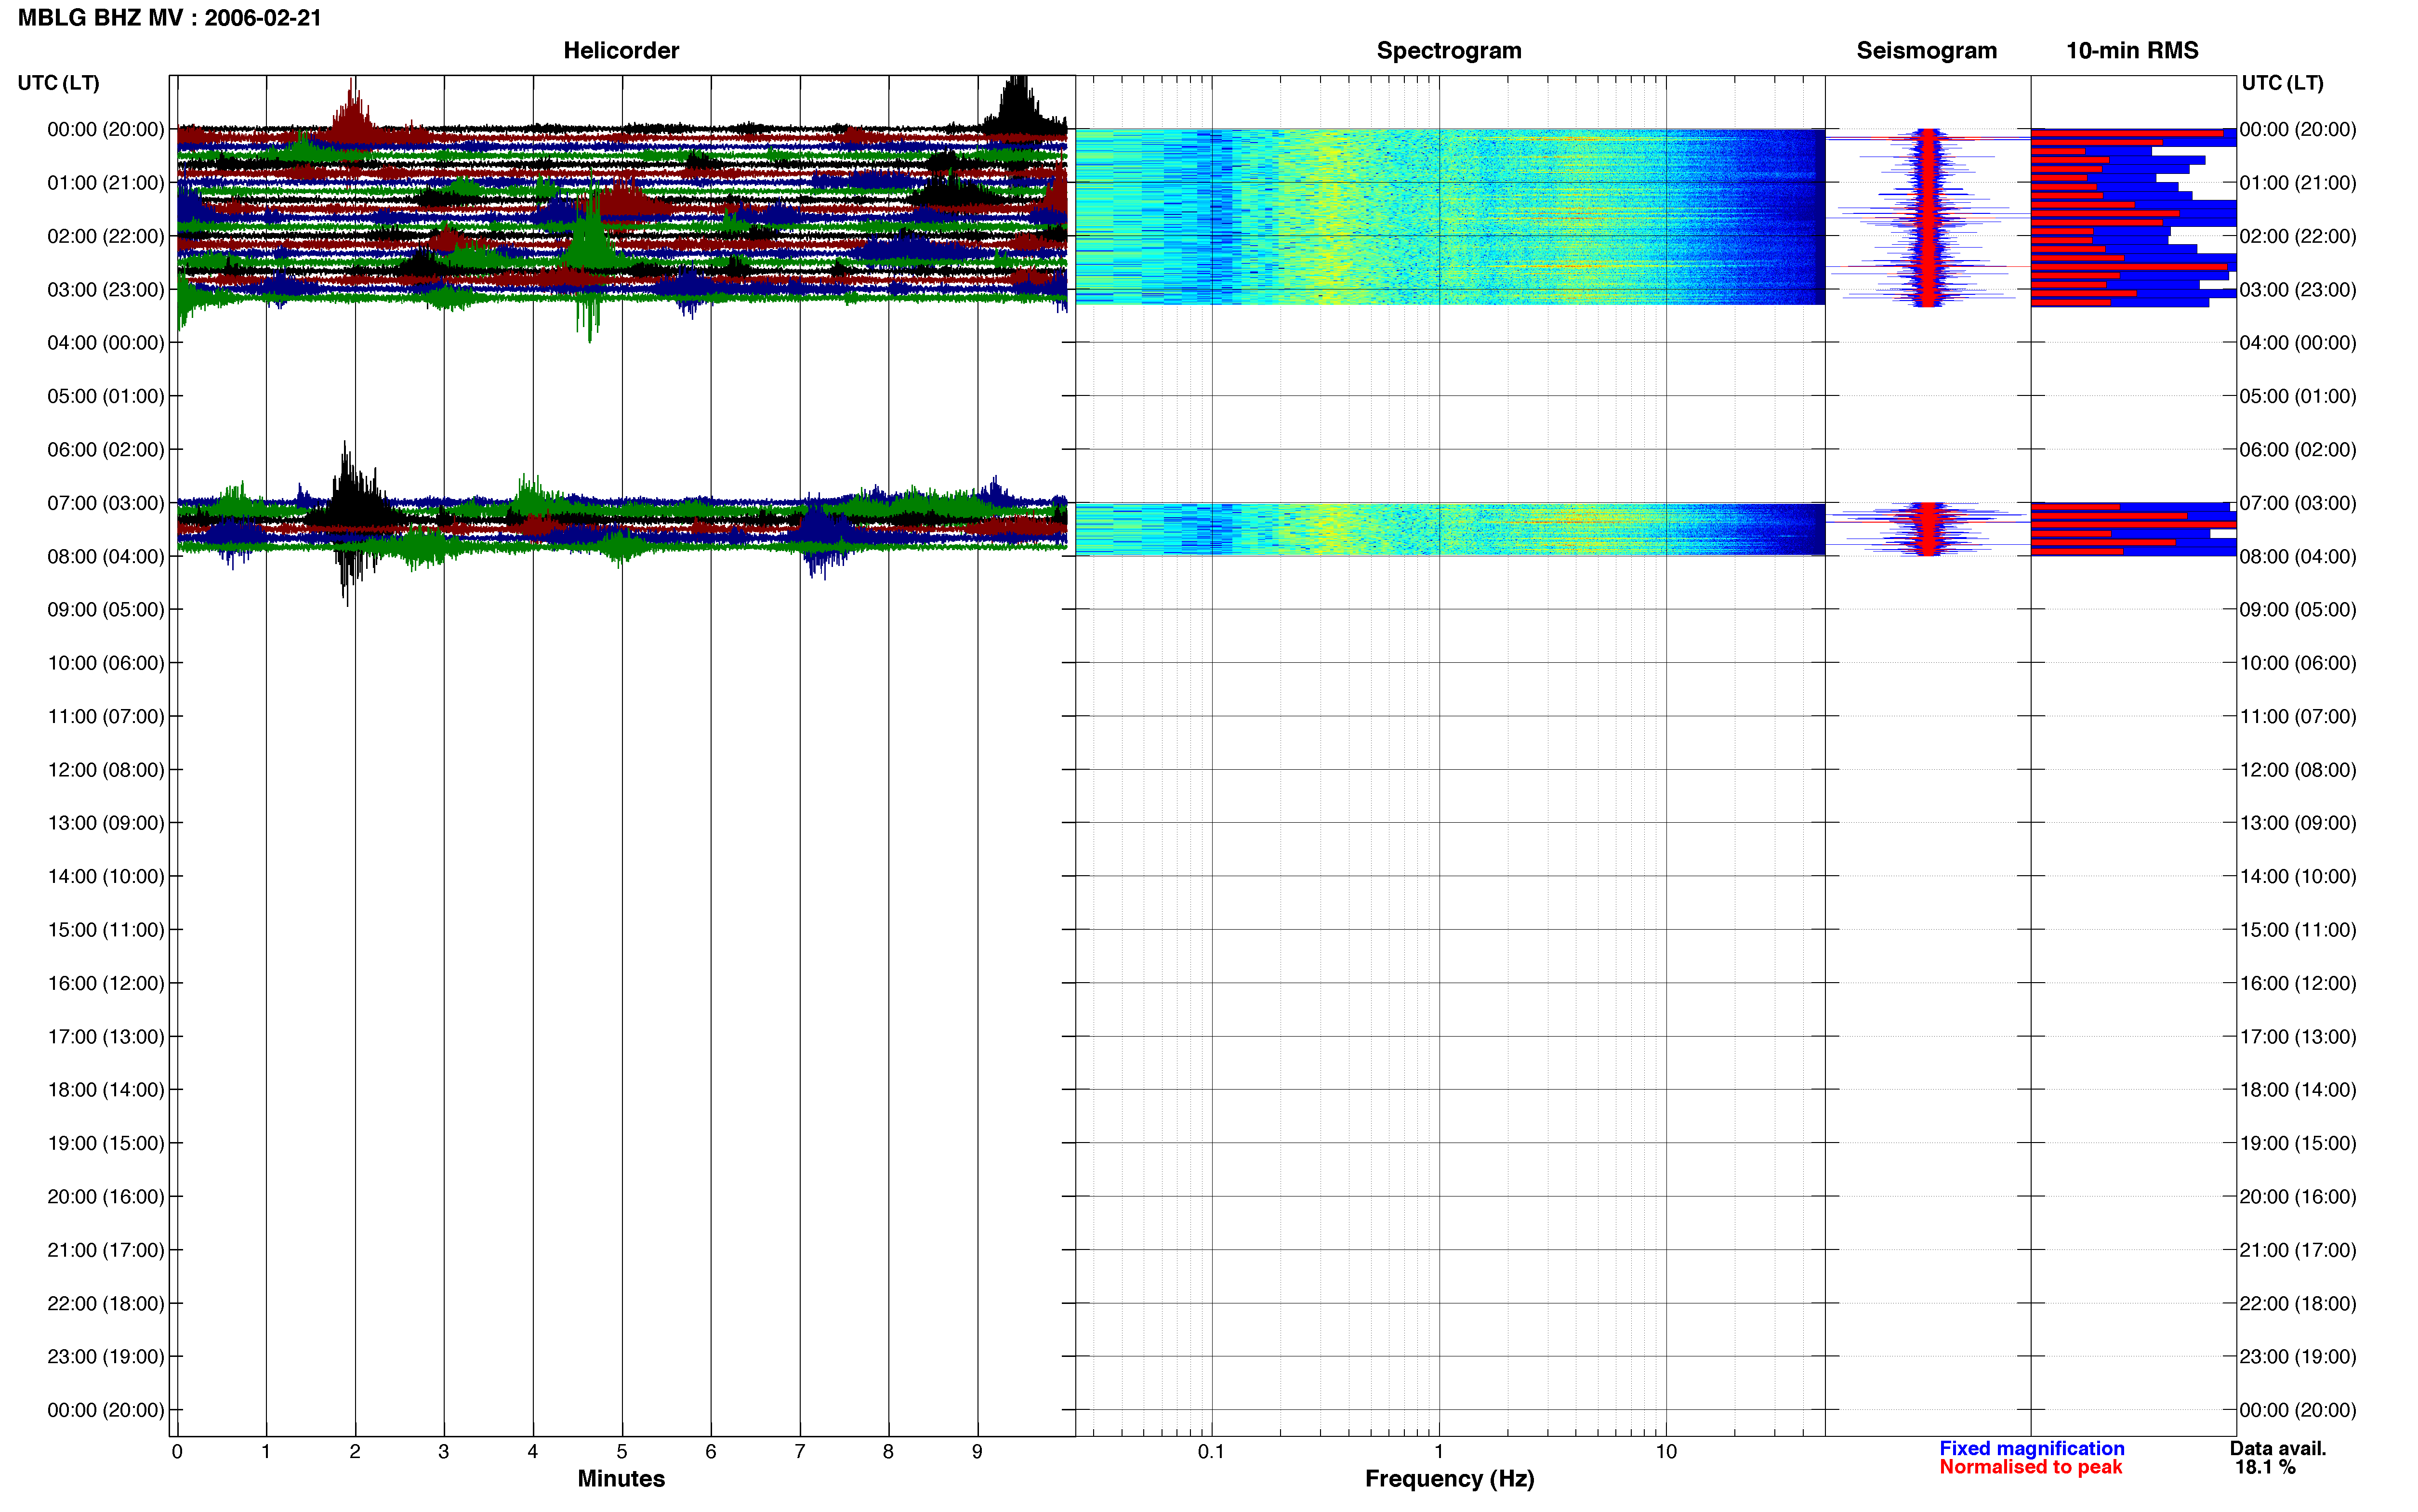Viewport: 2418px width, 1512px height.
Task: Click the 'Frequency (Hz)' x-axis label
Action: pyautogui.click(x=1449, y=1478)
